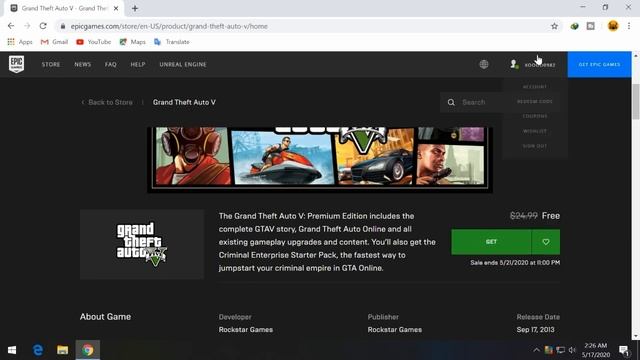
Task: Select Sign Out in user dropdown
Action: tap(535, 146)
